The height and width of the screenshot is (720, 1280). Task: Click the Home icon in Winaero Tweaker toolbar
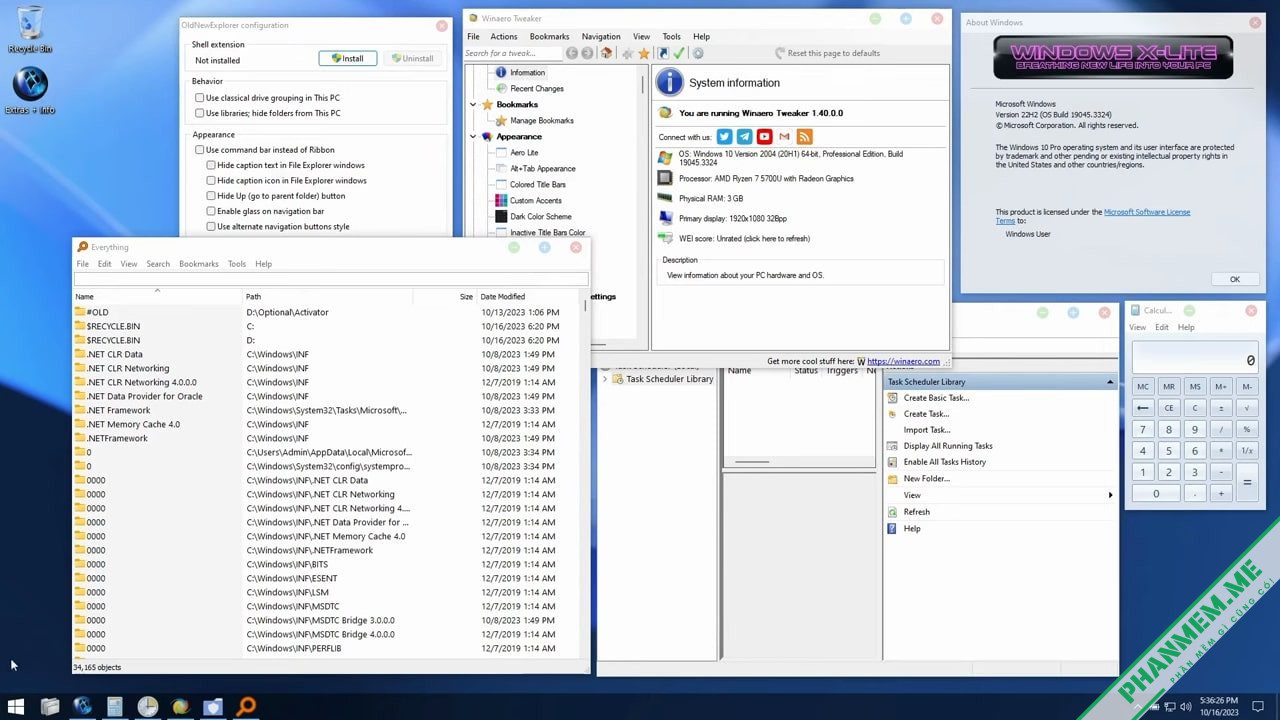pos(606,53)
